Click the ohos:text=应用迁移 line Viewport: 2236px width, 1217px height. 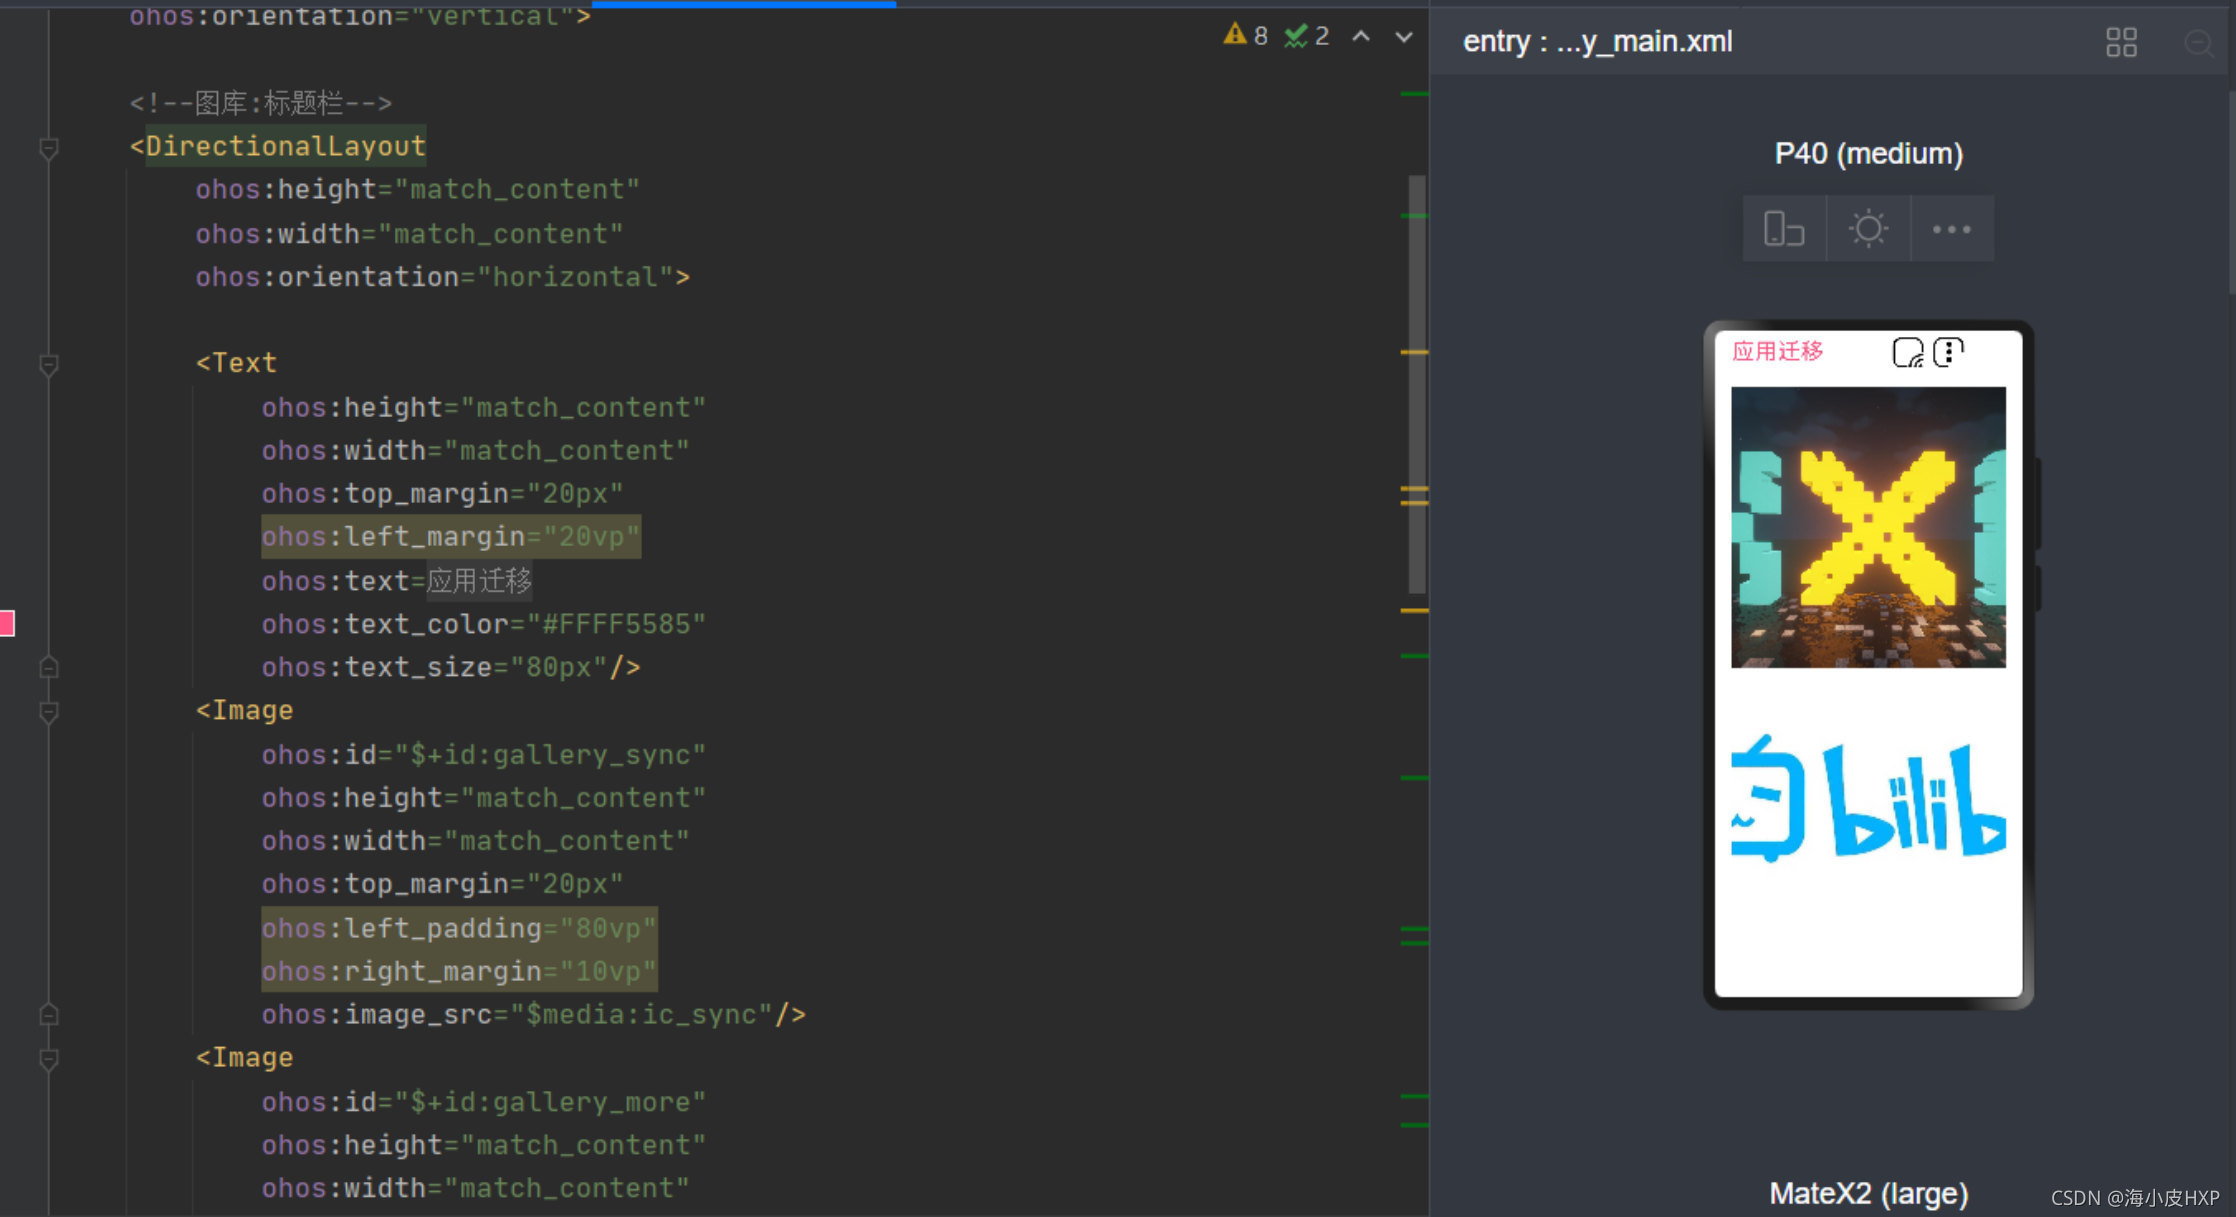pyautogui.click(x=397, y=580)
